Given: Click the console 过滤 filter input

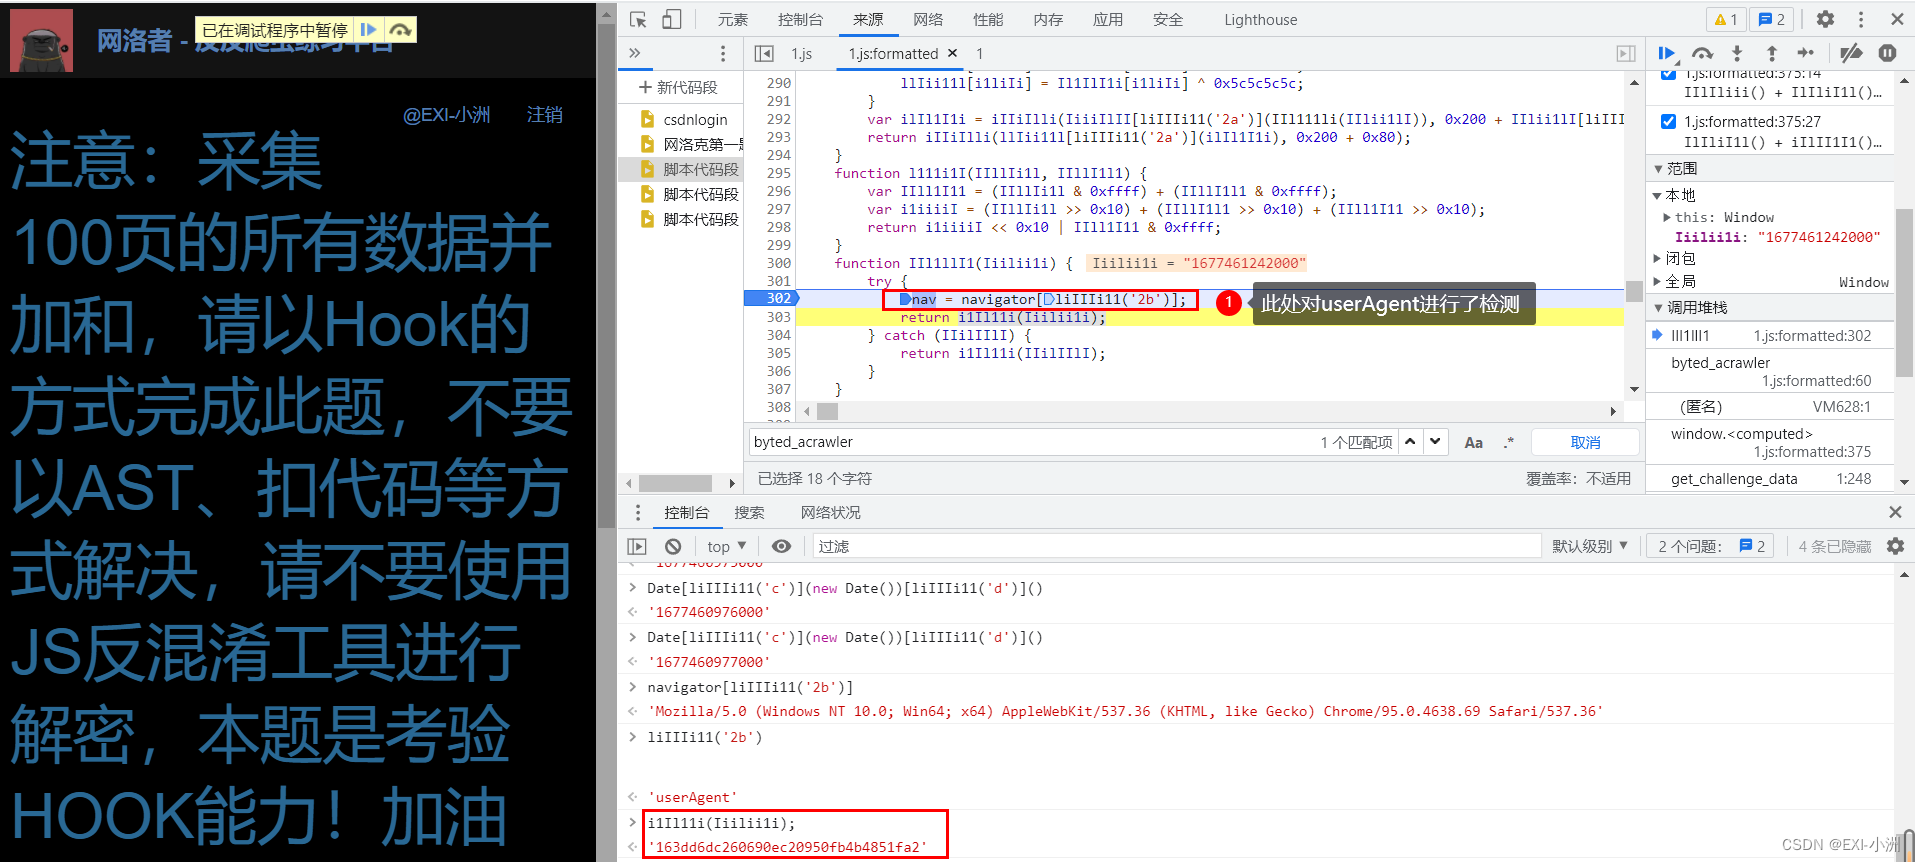Looking at the screenshot, I should 1176,546.
